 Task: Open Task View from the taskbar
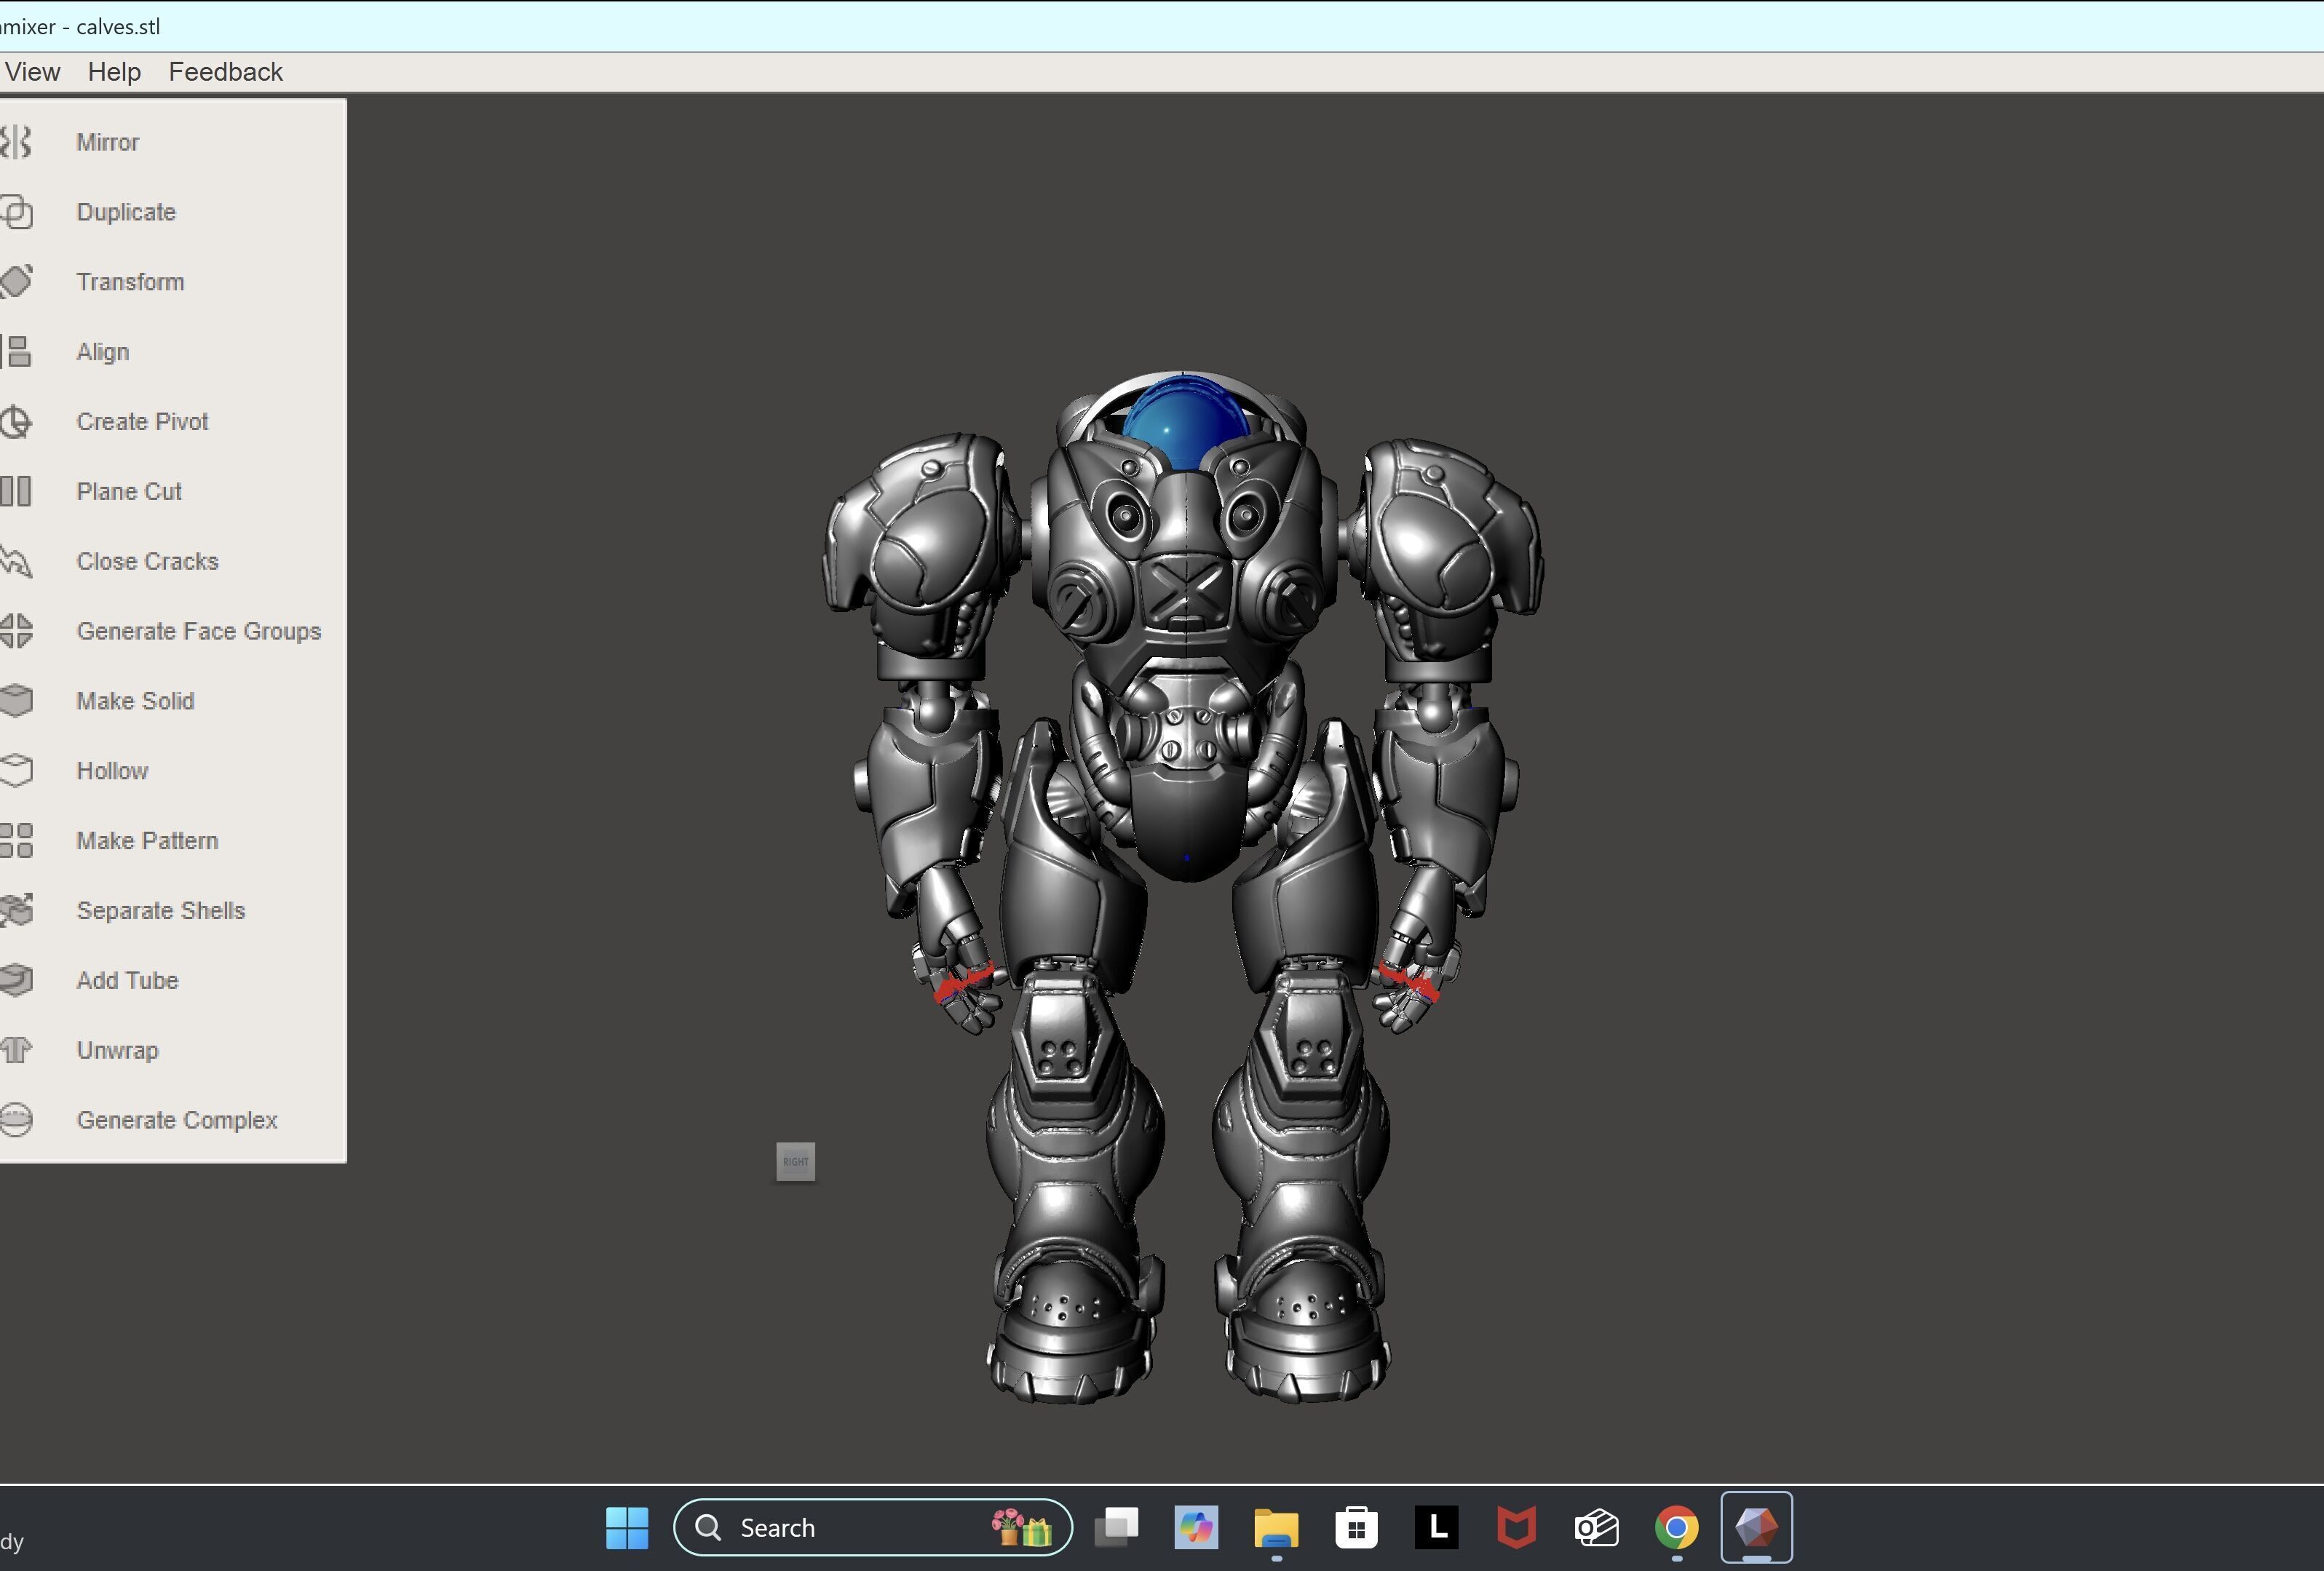coord(1116,1527)
